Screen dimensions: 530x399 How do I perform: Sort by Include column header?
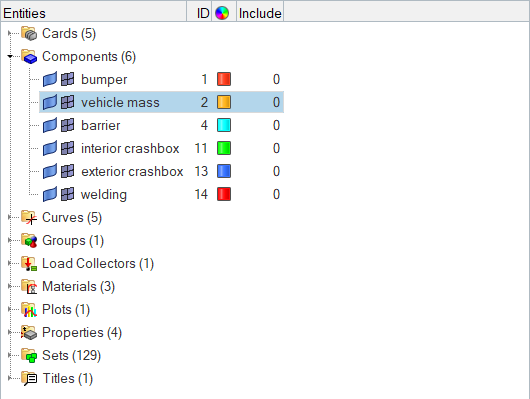coord(260,13)
